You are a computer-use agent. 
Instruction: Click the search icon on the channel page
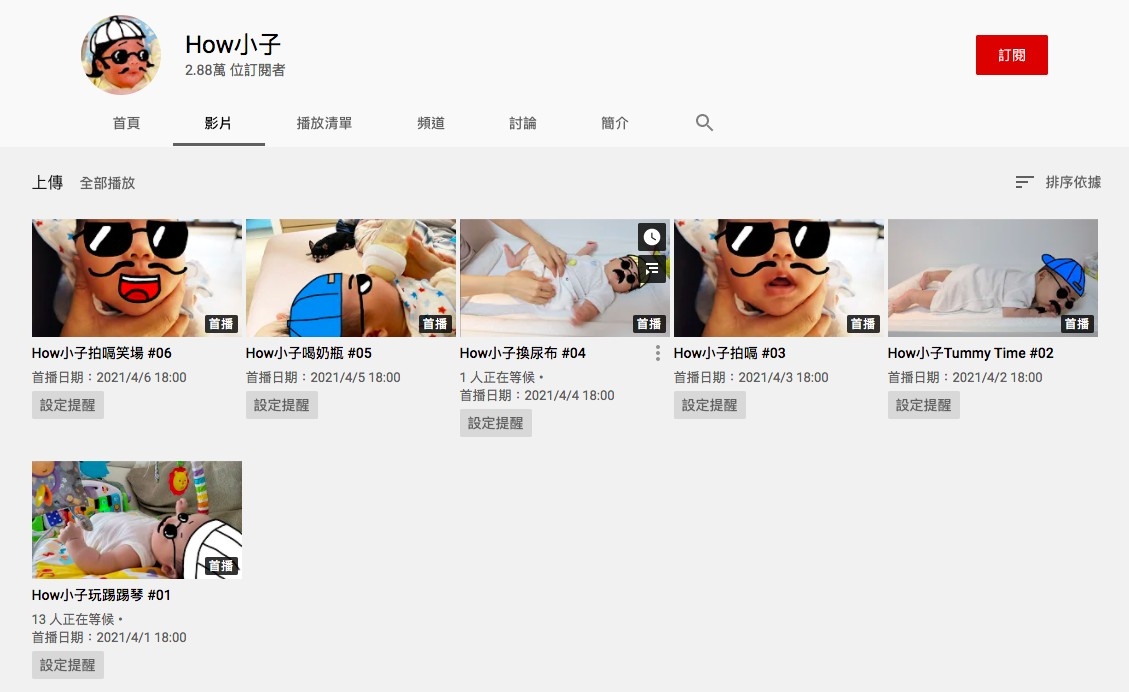pyautogui.click(x=704, y=122)
